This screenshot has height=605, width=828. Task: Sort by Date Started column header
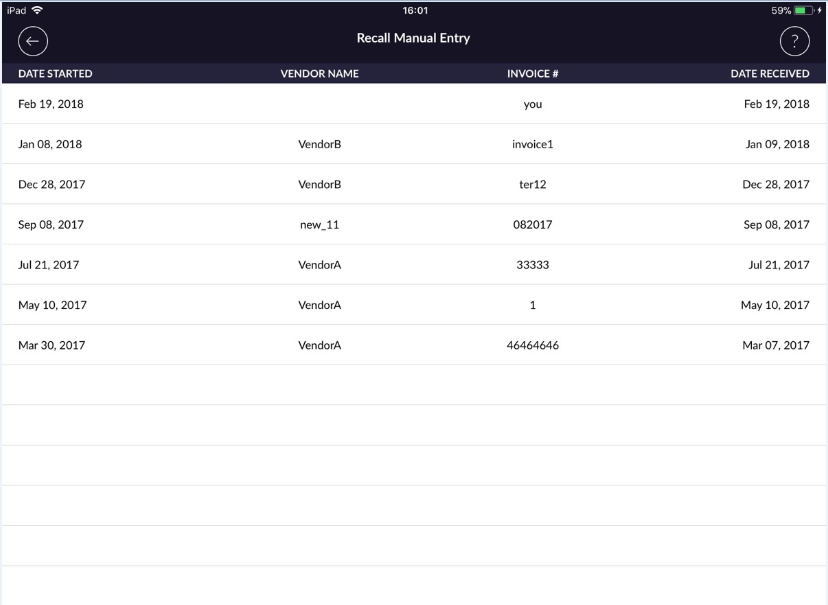(55, 74)
